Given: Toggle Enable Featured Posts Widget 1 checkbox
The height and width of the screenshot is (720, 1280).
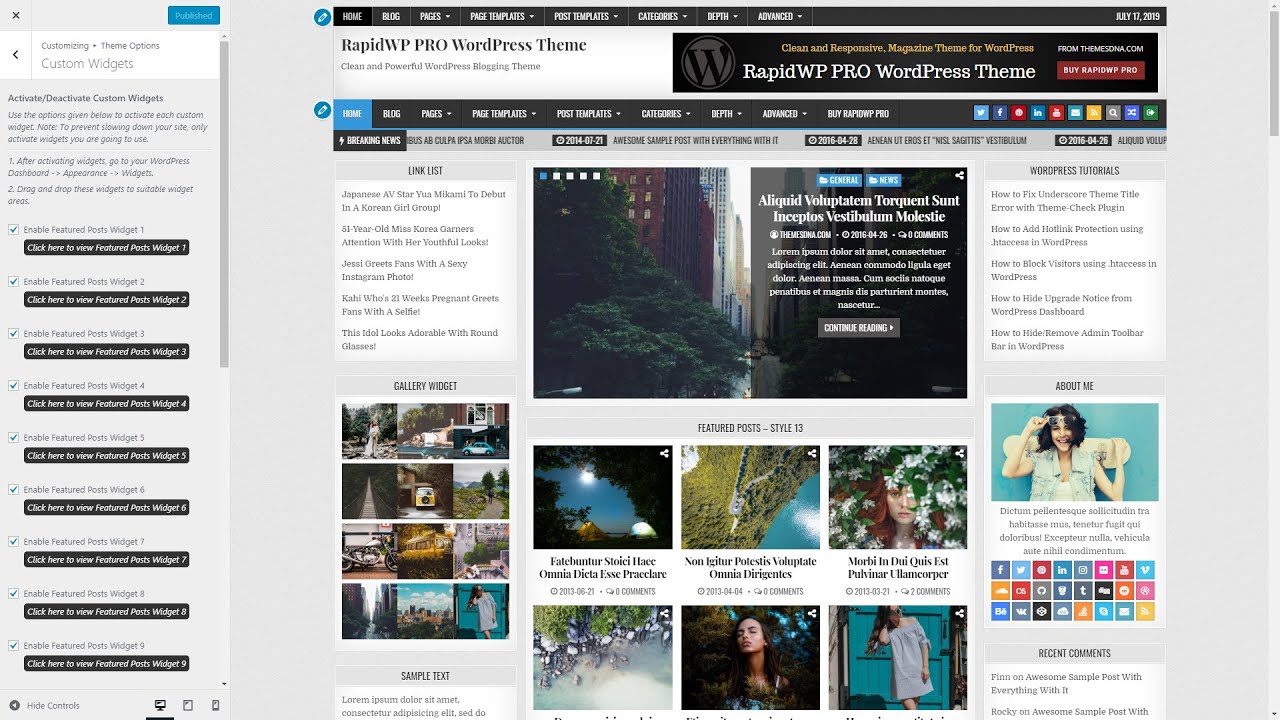Looking at the screenshot, I should coord(13,229).
